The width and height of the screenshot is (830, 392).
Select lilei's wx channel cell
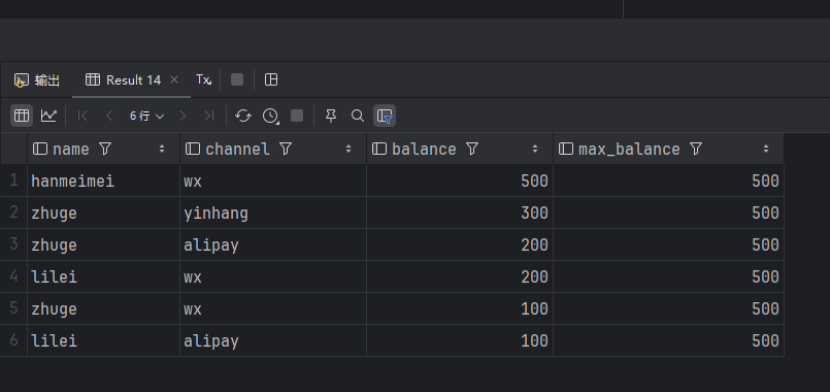click(273, 277)
